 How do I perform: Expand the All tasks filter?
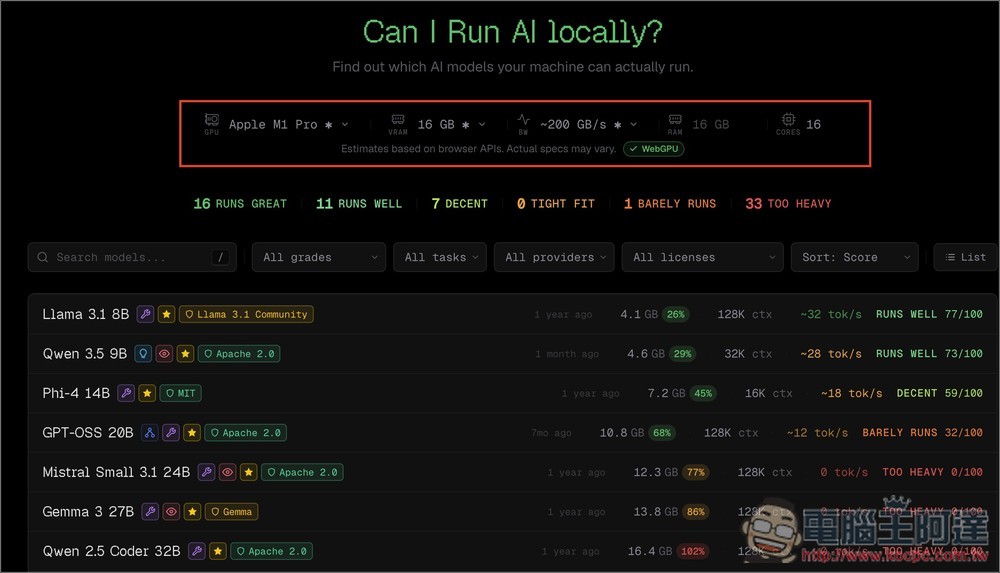tap(440, 257)
